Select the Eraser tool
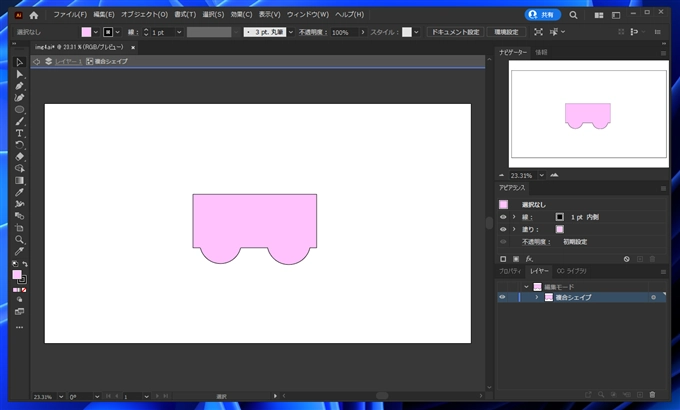 click(19, 157)
